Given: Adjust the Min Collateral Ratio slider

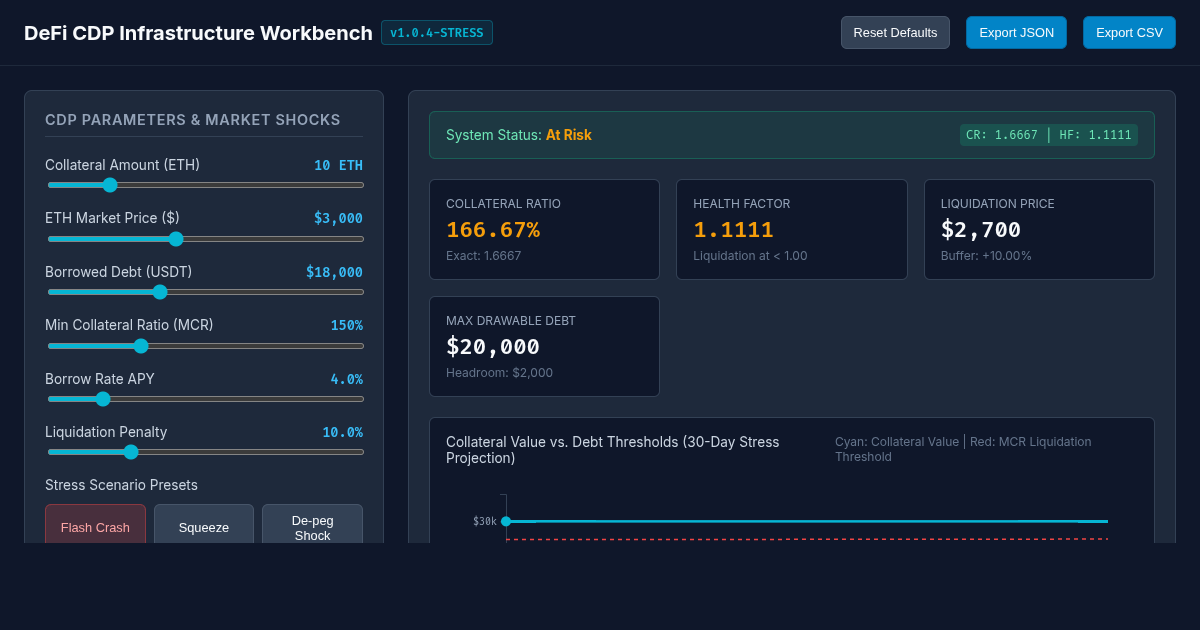Looking at the screenshot, I should pyautogui.click(x=205, y=346).
